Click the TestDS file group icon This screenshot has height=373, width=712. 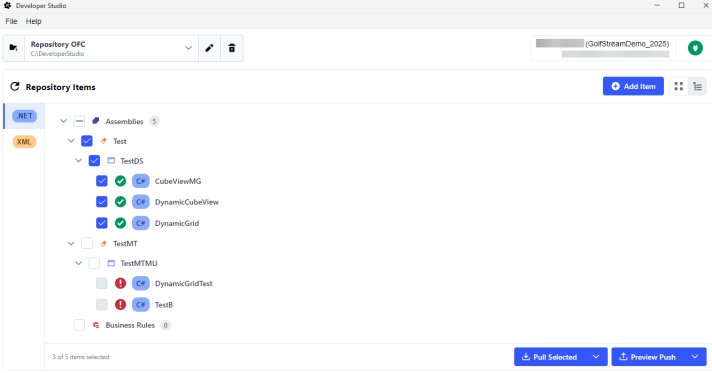(111, 161)
